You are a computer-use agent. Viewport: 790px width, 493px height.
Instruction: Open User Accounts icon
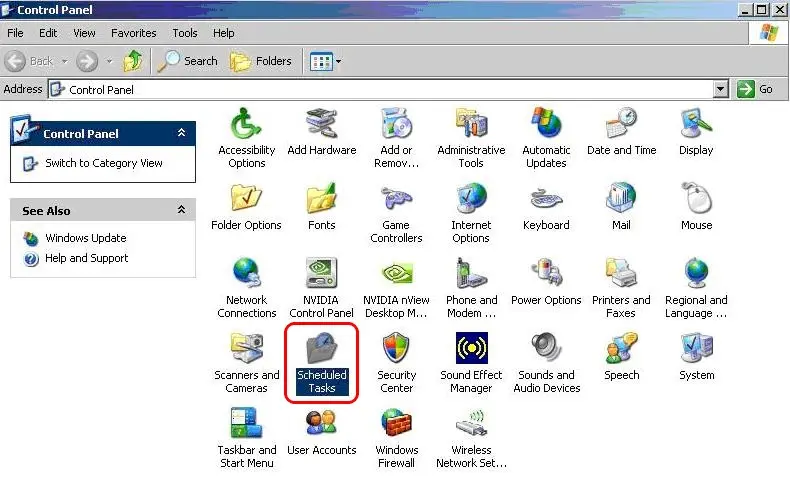point(321,425)
